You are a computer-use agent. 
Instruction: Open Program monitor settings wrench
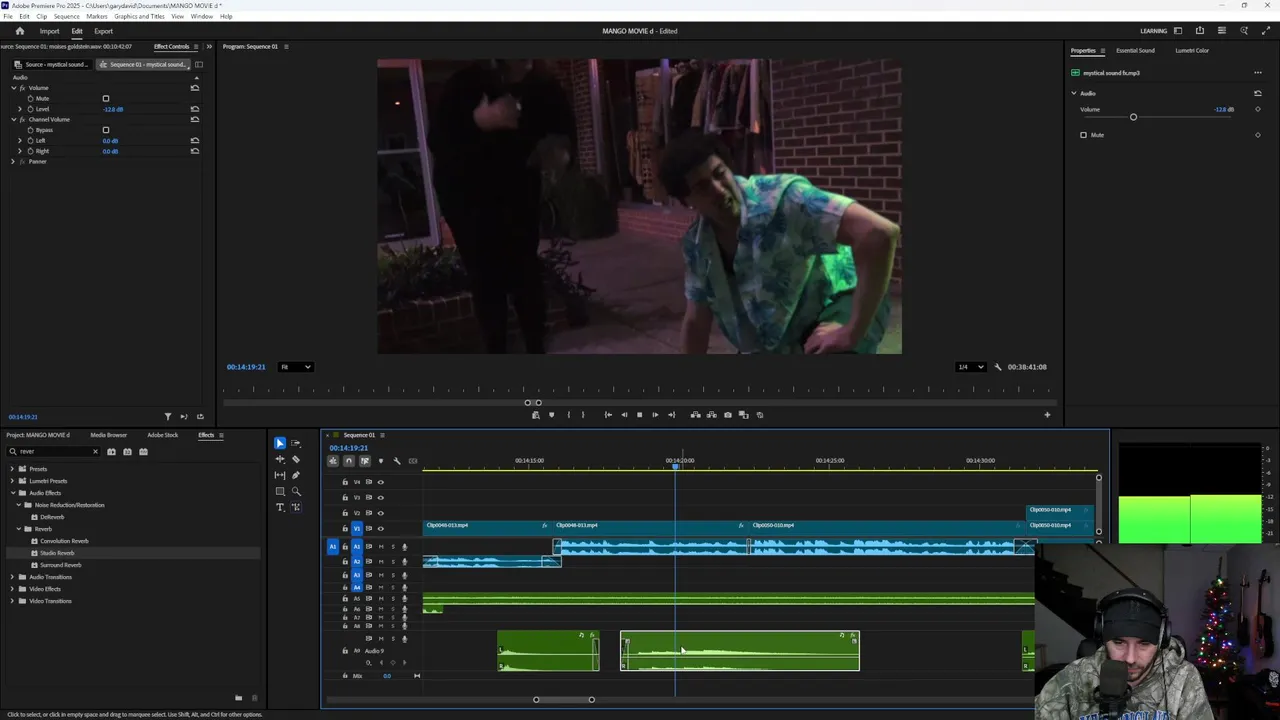[997, 367]
